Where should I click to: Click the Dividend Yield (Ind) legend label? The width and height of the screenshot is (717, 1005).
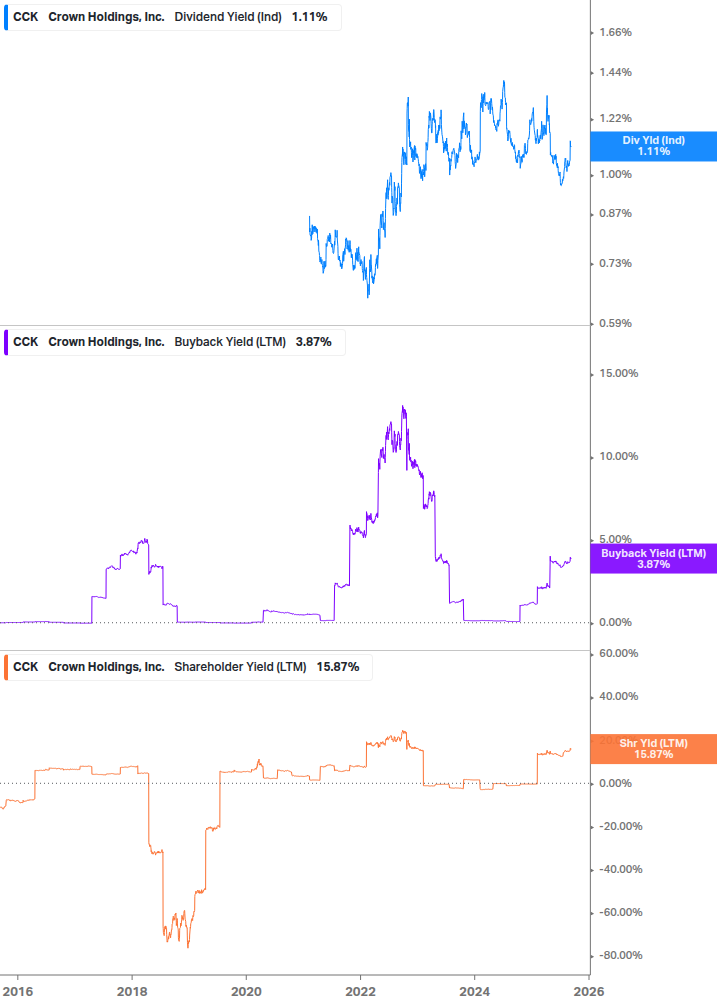(x=228, y=17)
